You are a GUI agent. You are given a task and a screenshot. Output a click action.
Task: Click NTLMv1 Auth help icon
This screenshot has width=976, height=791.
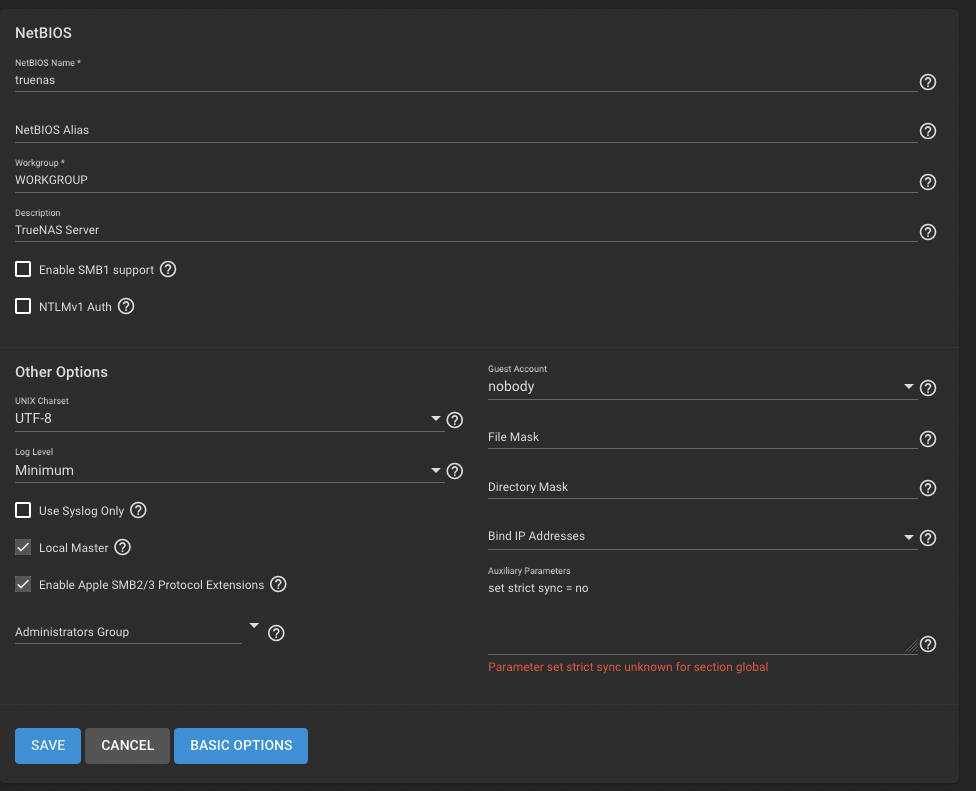click(x=126, y=307)
